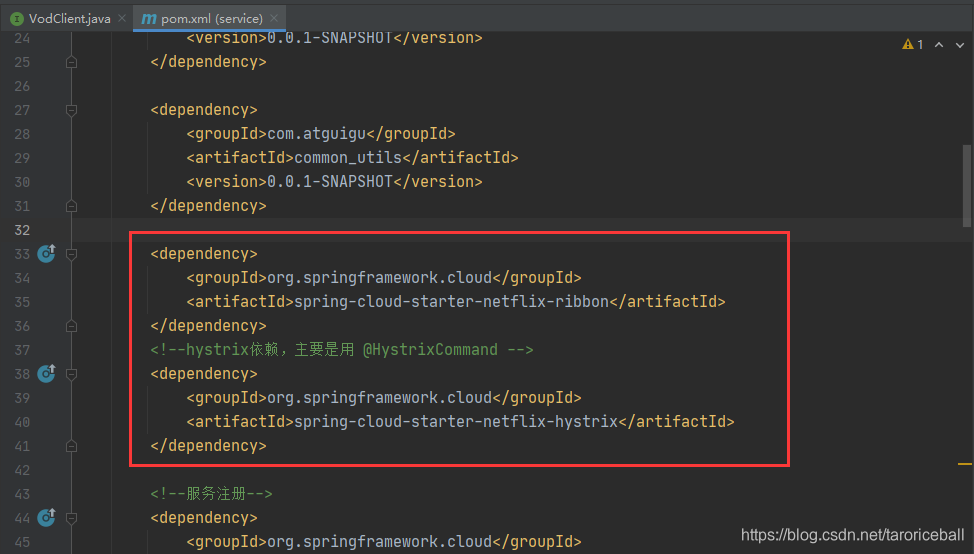Click the Java interface icon on VodClient tab
The height and width of the screenshot is (554, 974).
coord(17,19)
